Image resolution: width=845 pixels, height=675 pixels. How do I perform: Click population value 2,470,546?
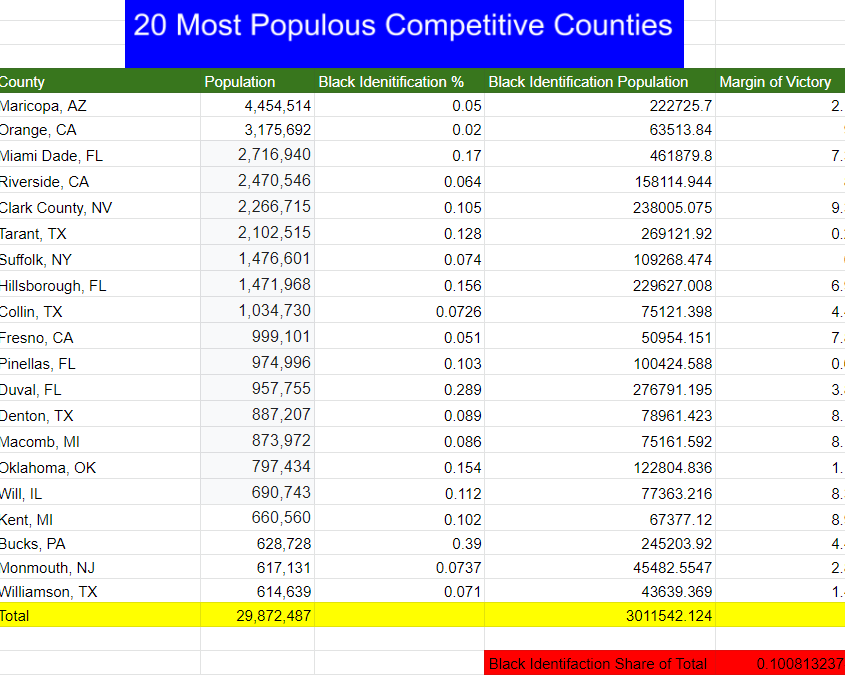pyautogui.click(x=258, y=180)
